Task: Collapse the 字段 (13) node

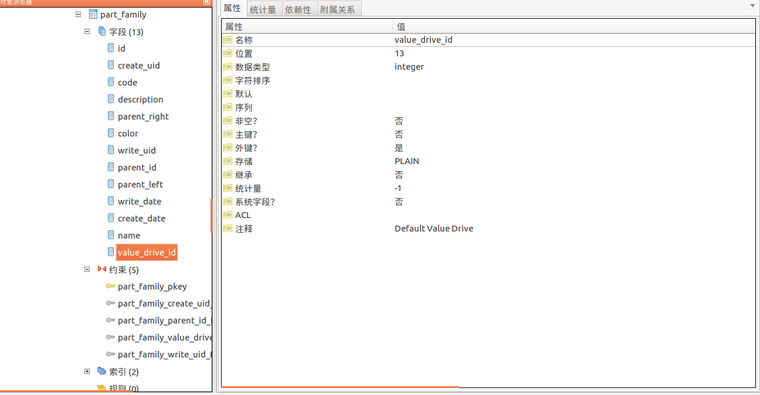Action: click(x=87, y=32)
